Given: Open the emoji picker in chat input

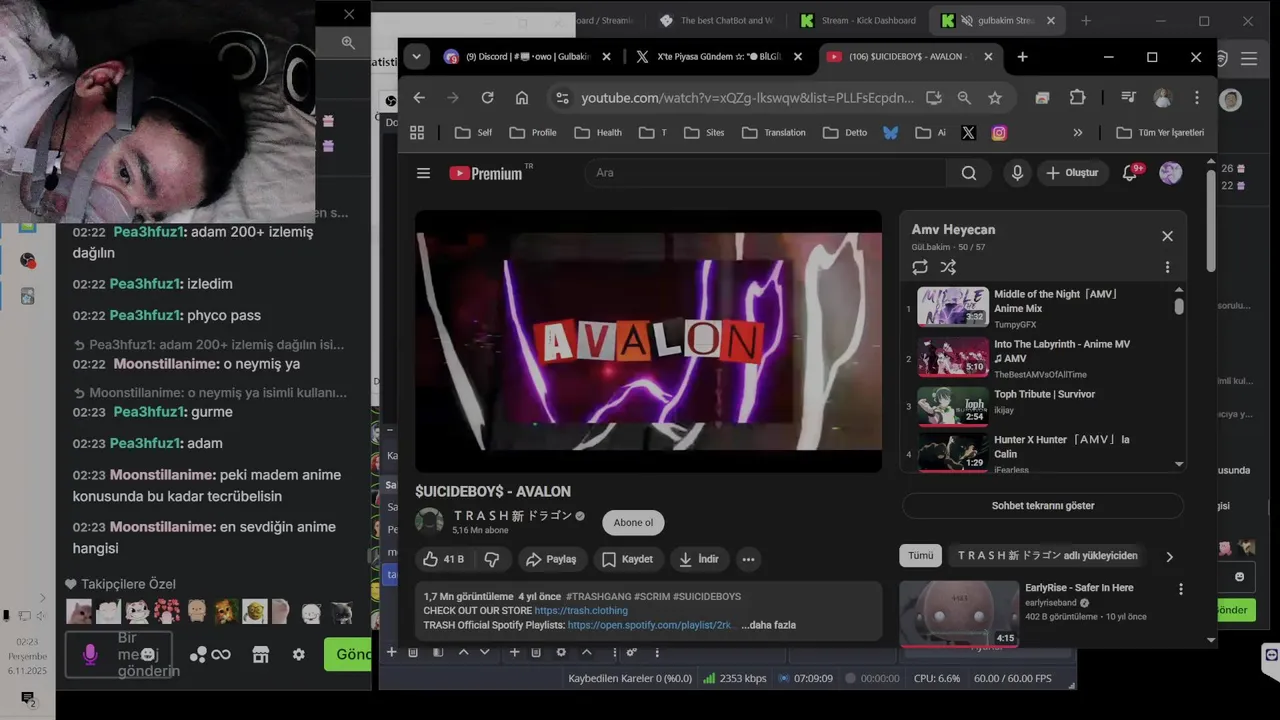Looking at the screenshot, I should point(148,654).
